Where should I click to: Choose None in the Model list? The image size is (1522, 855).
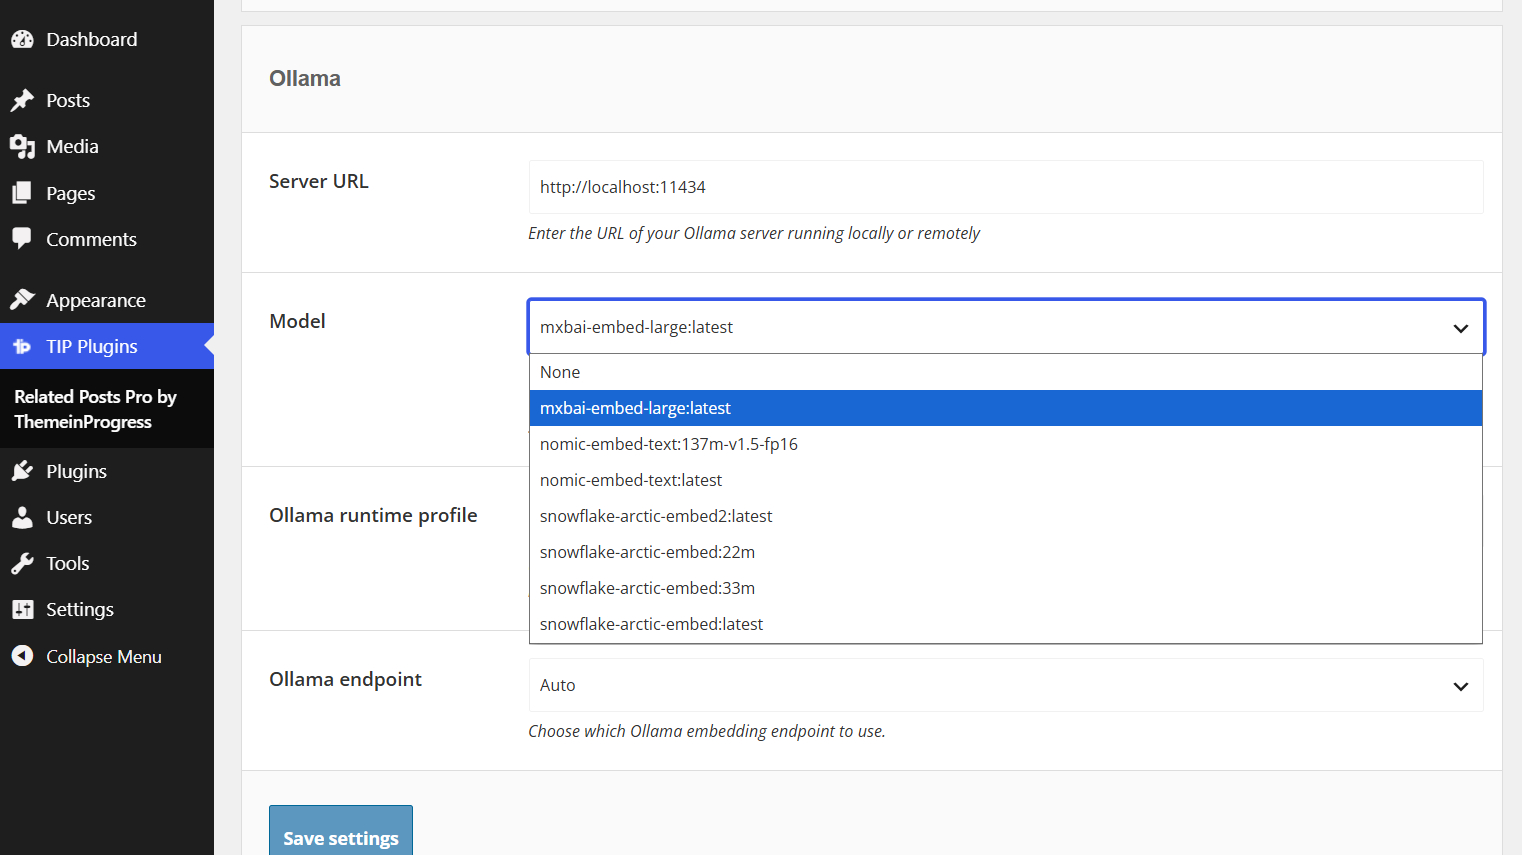pyautogui.click(x=1006, y=372)
